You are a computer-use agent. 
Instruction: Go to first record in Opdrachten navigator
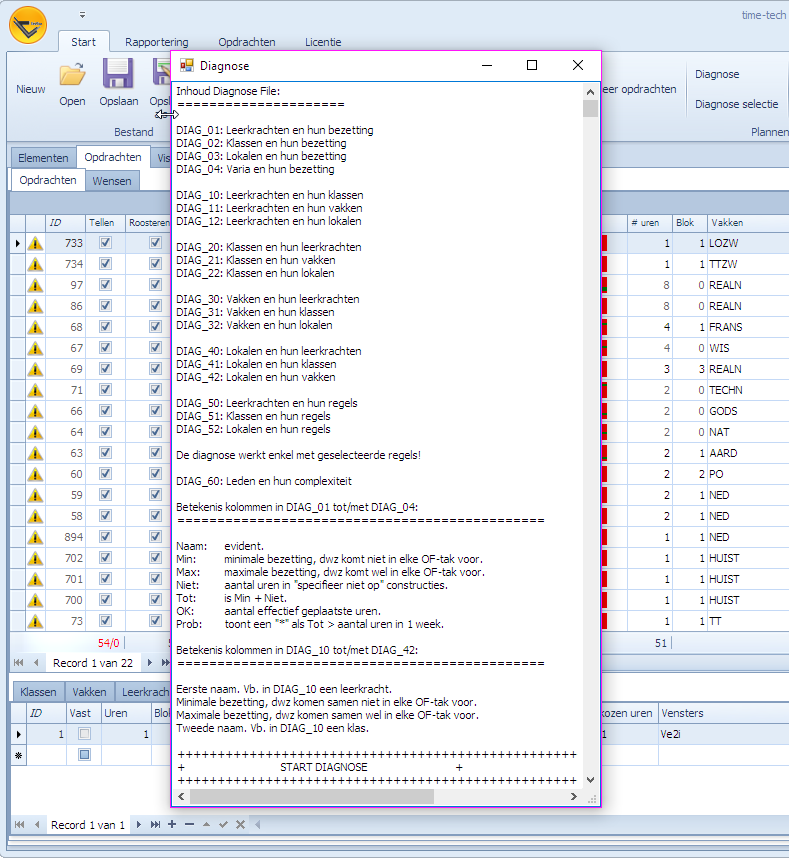(19, 663)
